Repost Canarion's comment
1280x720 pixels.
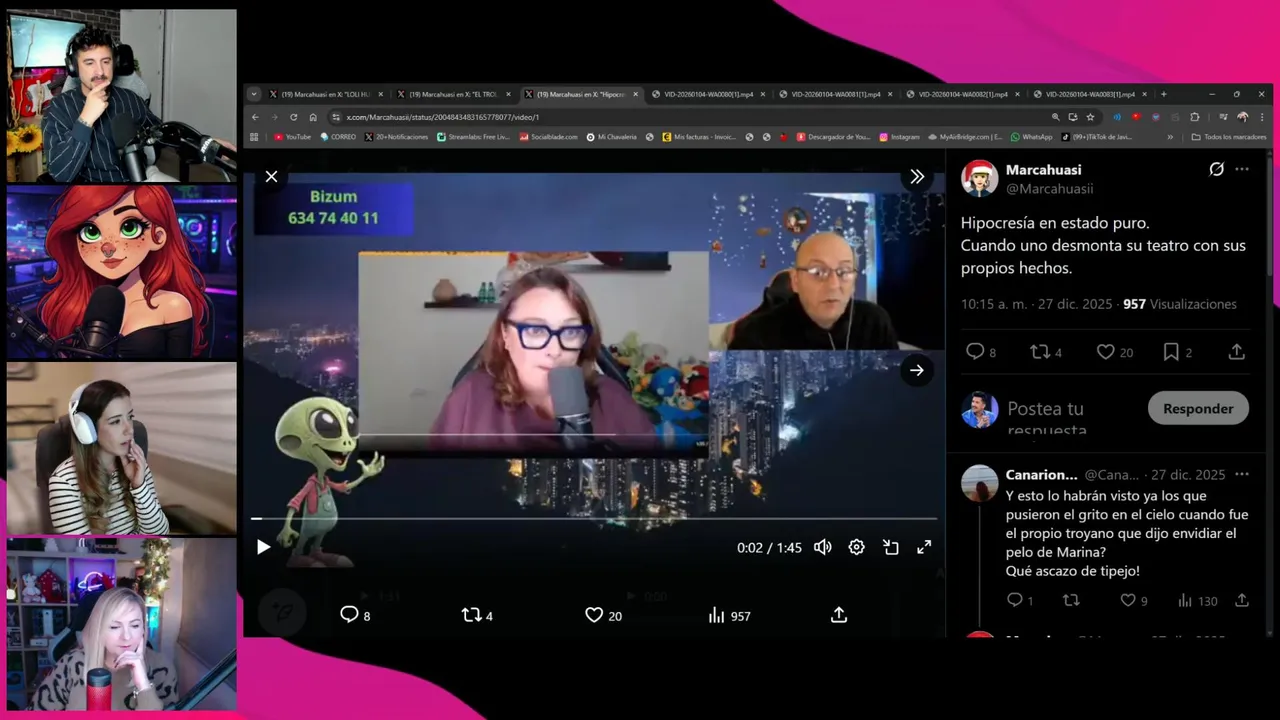(x=1071, y=600)
